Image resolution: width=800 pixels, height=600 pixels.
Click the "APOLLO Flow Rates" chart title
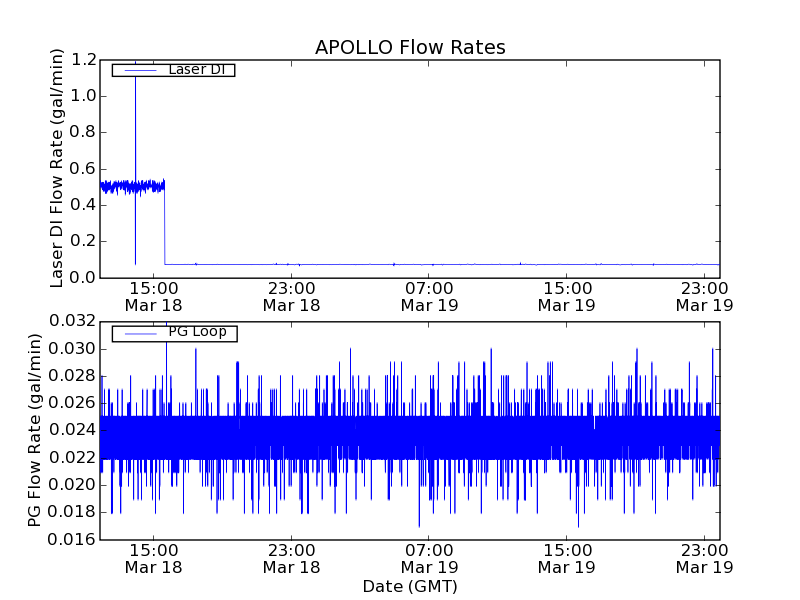410,48
